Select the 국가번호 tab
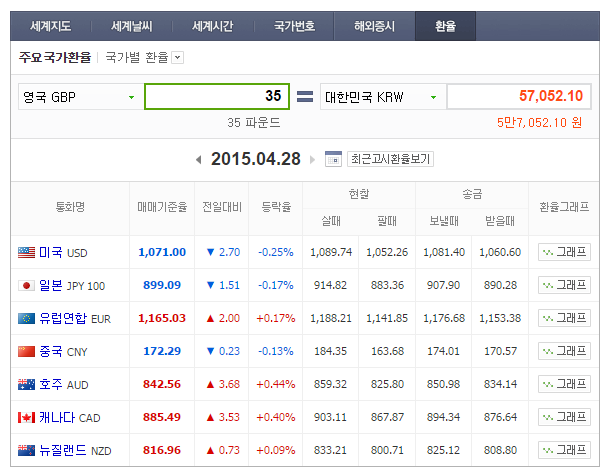608x475 pixels. pyautogui.click(x=294, y=26)
